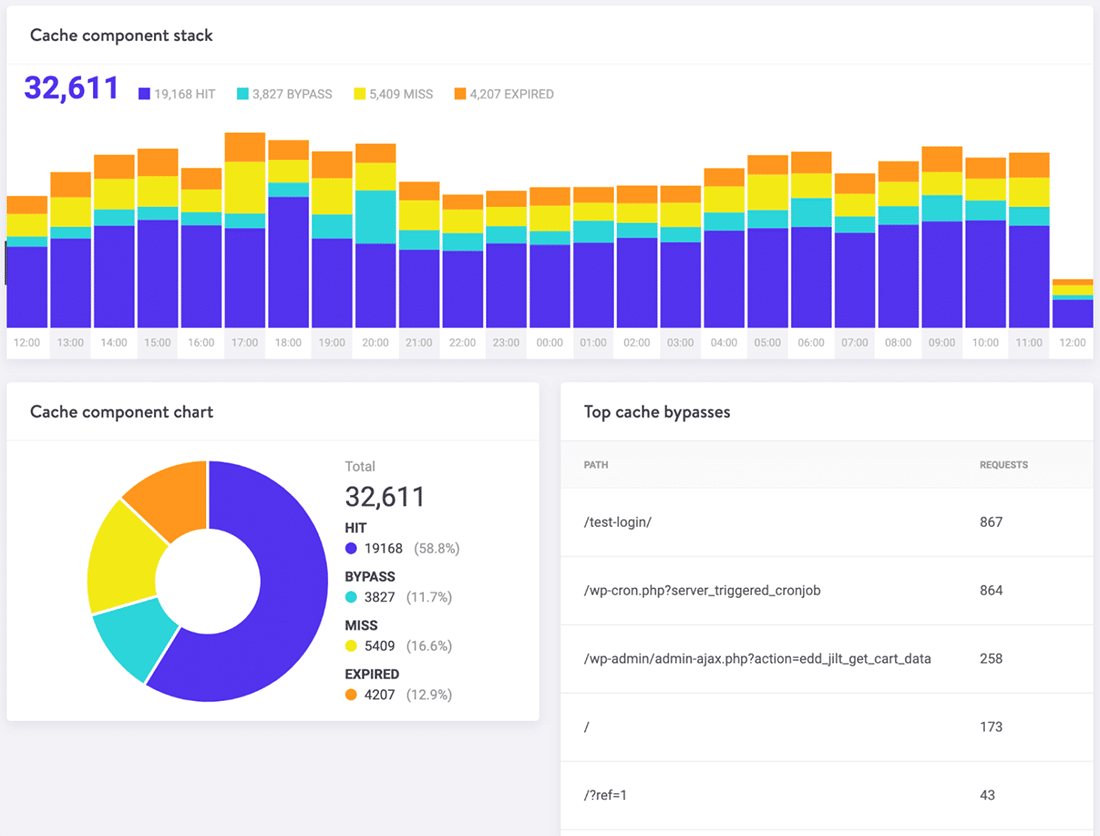Sort the table by the REQUESTS column
1100x836 pixels.
pos(1004,465)
